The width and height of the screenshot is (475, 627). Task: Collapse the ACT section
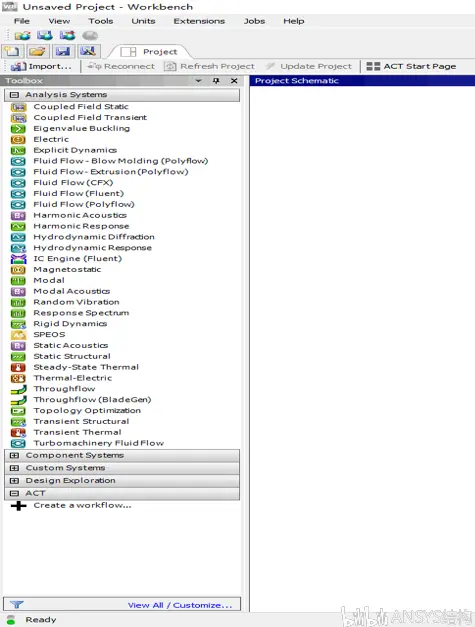coord(14,493)
